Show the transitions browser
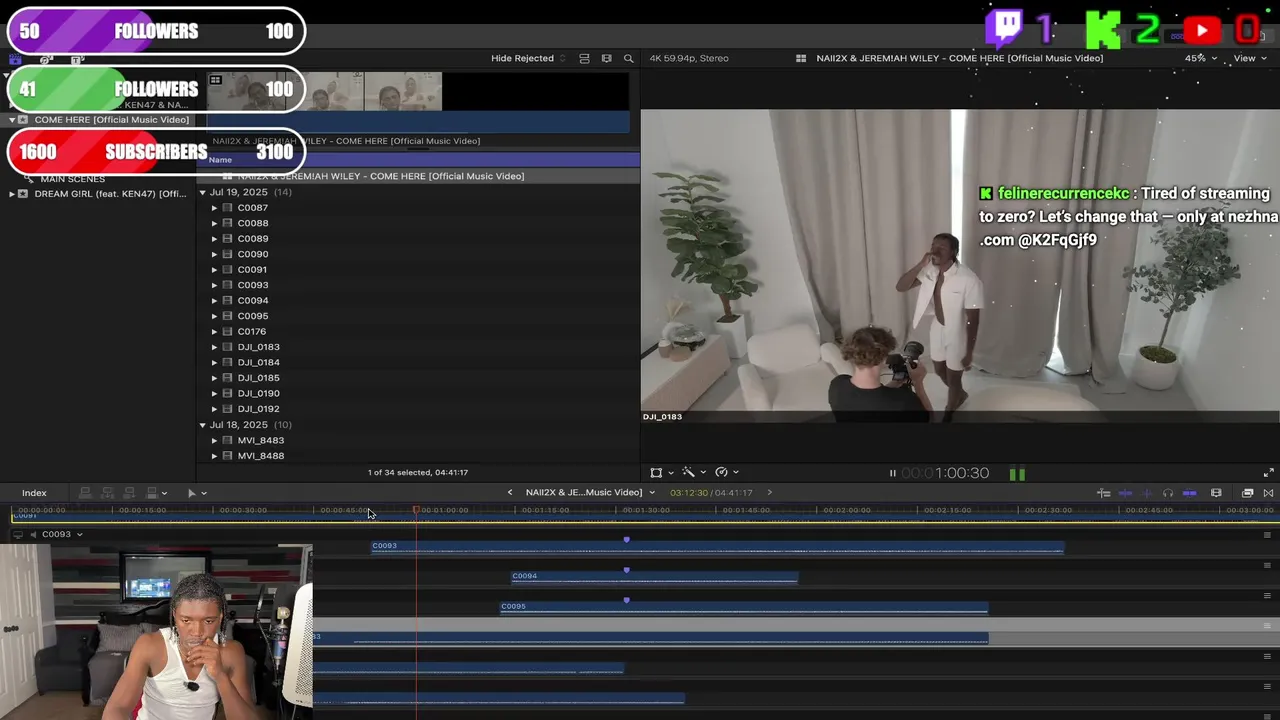The height and width of the screenshot is (720, 1280). [x=1268, y=493]
